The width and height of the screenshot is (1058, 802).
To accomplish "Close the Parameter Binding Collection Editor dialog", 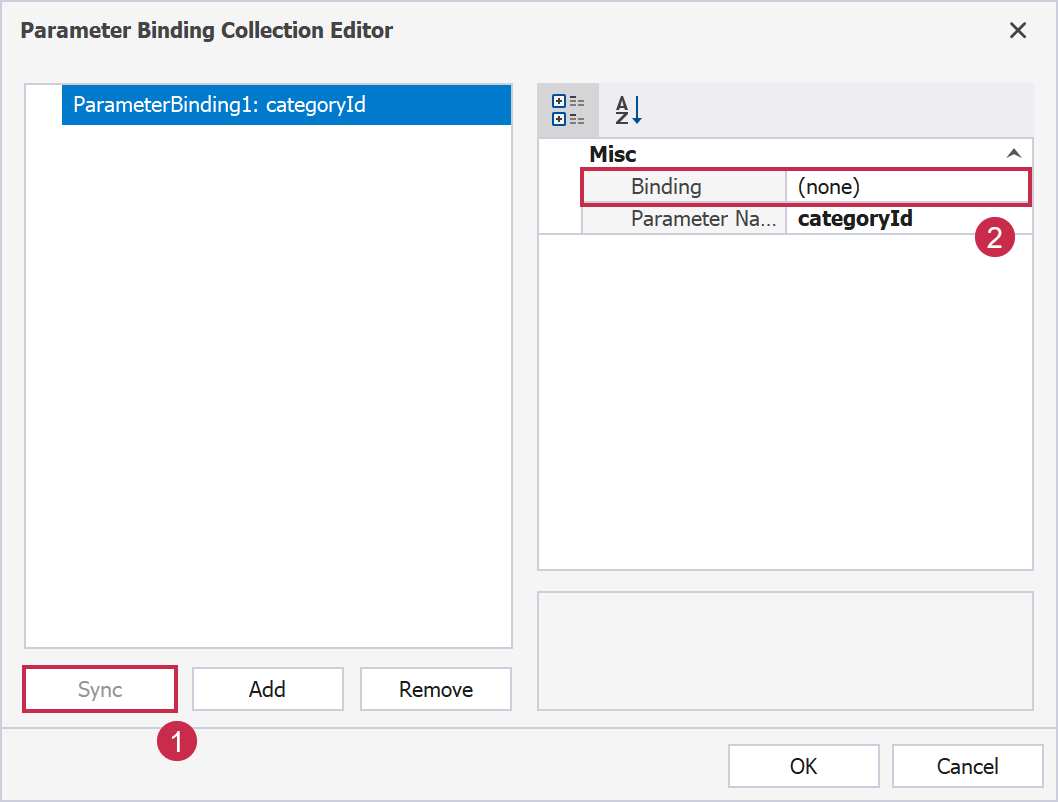I will 1018,31.
